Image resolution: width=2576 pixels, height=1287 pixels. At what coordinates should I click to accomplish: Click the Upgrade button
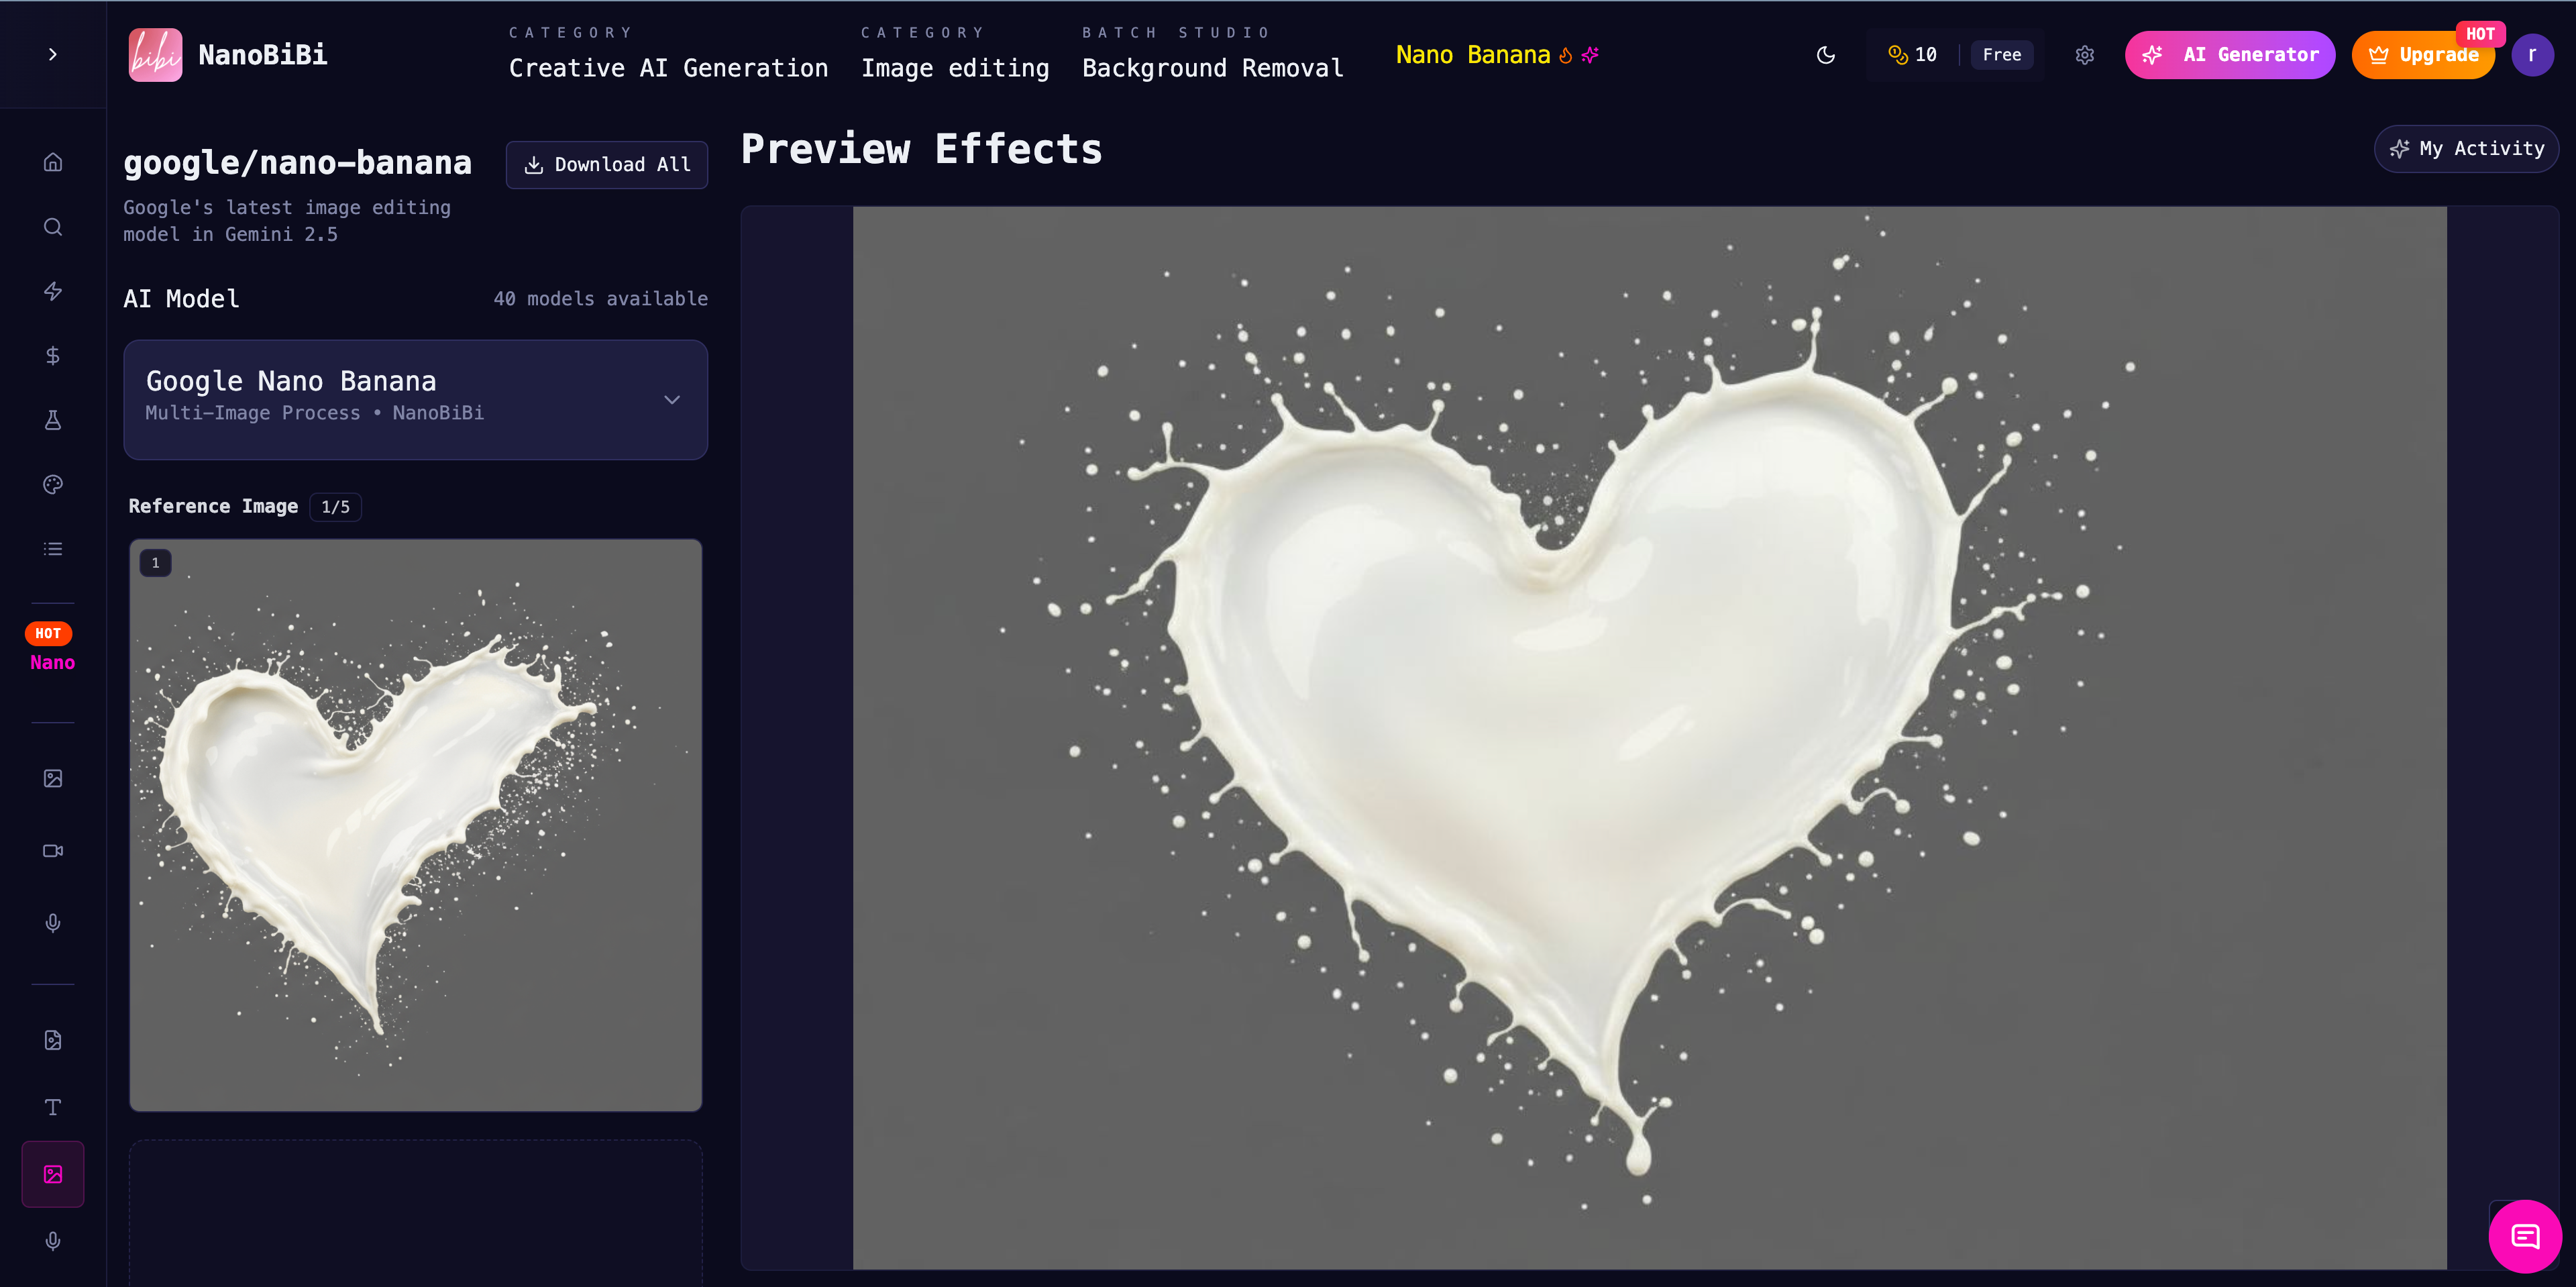2423,55
